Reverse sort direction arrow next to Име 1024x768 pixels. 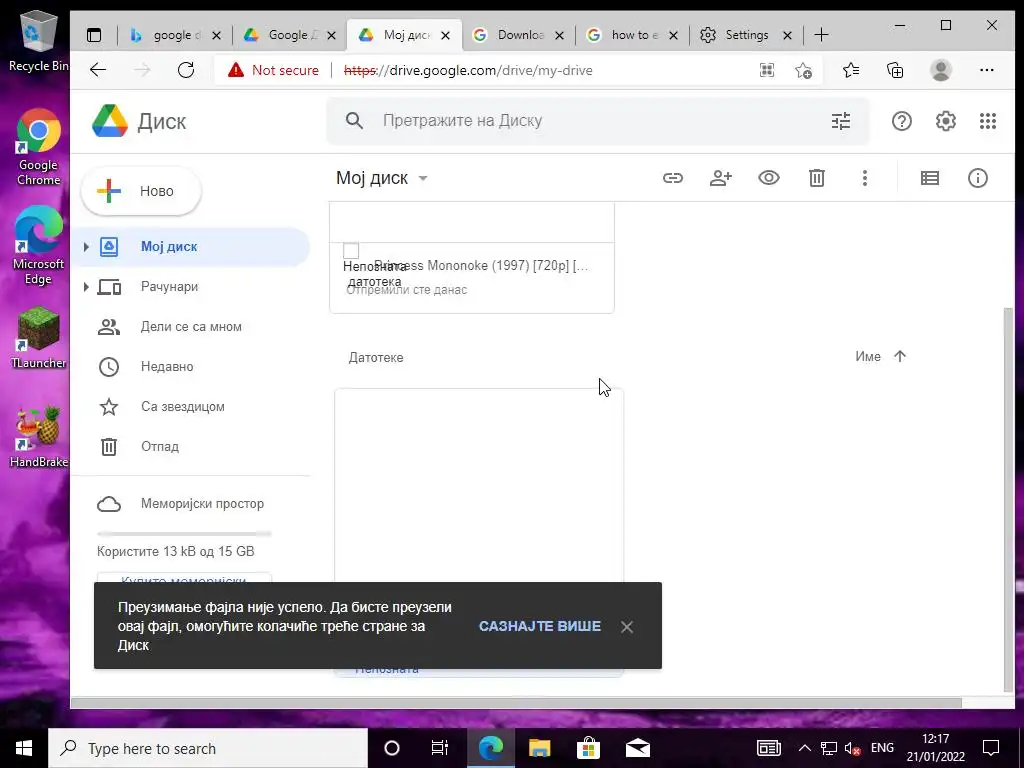click(x=900, y=356)
